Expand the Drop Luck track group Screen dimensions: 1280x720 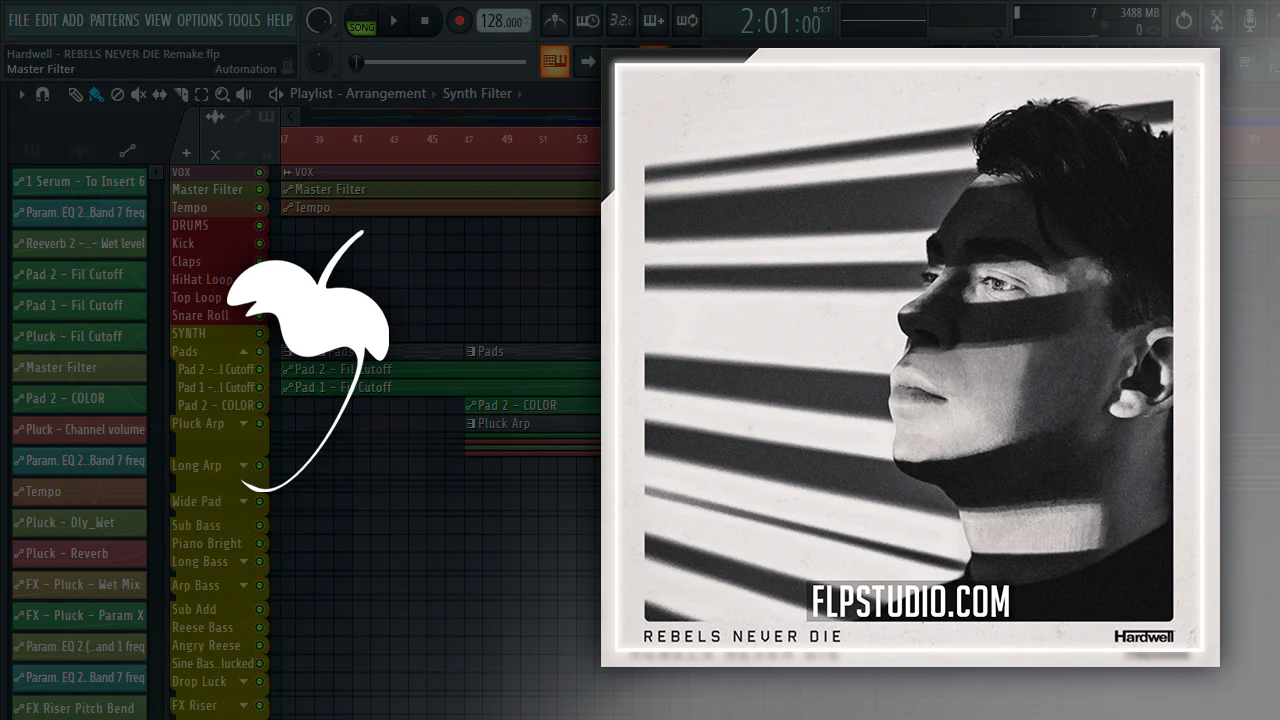click(x=243, y=682)
